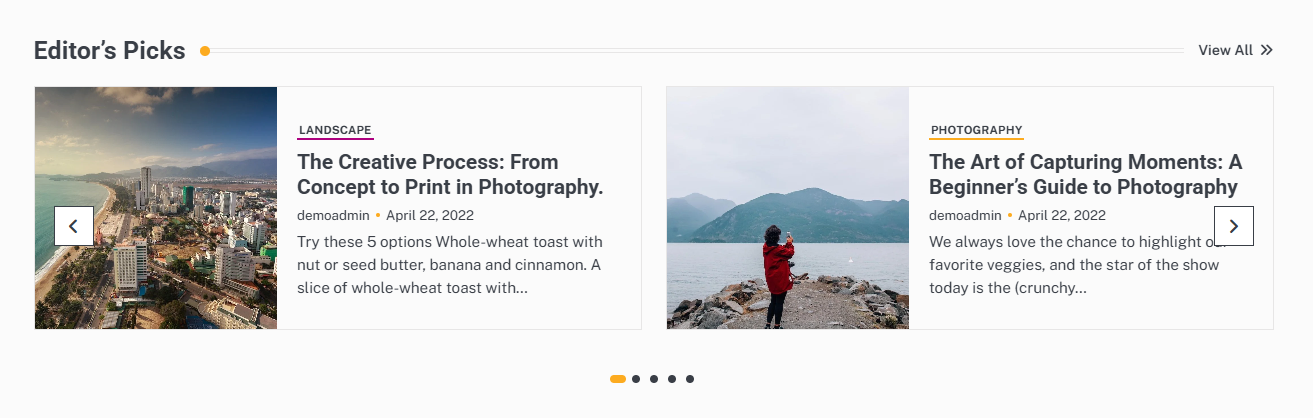Select the fifth carousel pagination dot
Viewport: 1313px width, 418px height.
tap(690, 379)
